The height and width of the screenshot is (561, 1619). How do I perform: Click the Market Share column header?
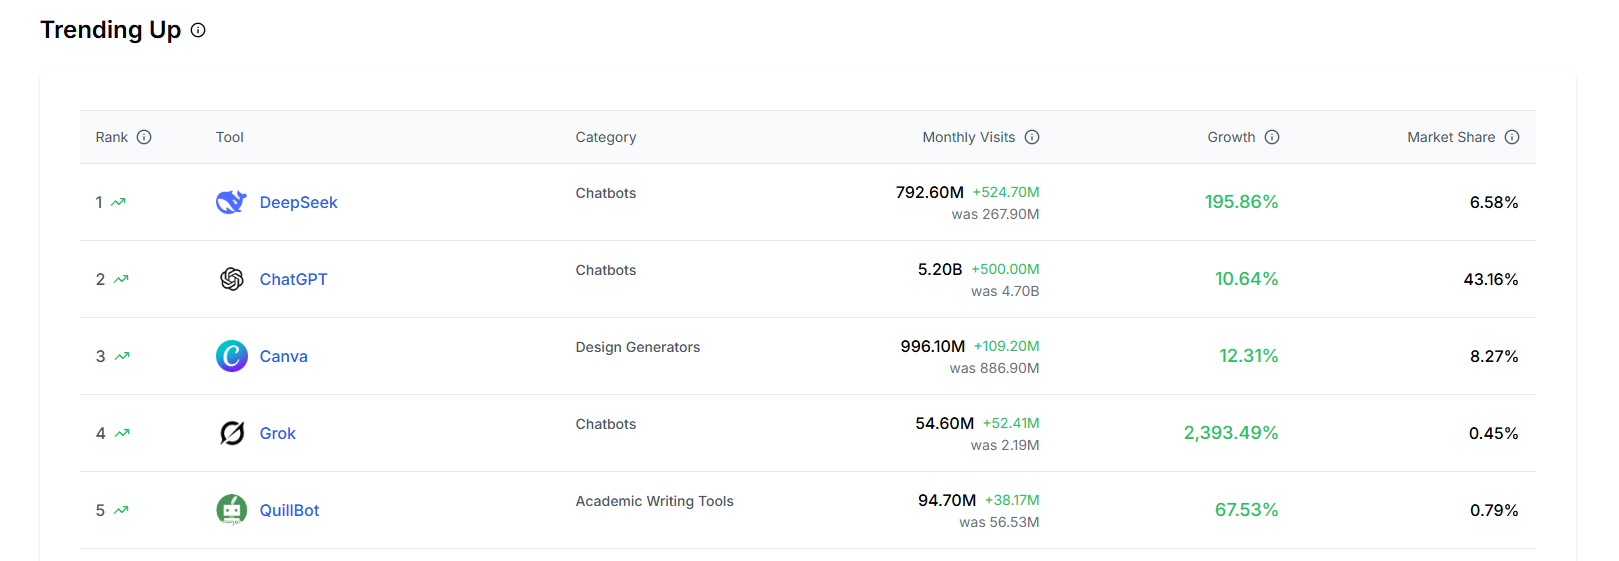(1451, 137)
